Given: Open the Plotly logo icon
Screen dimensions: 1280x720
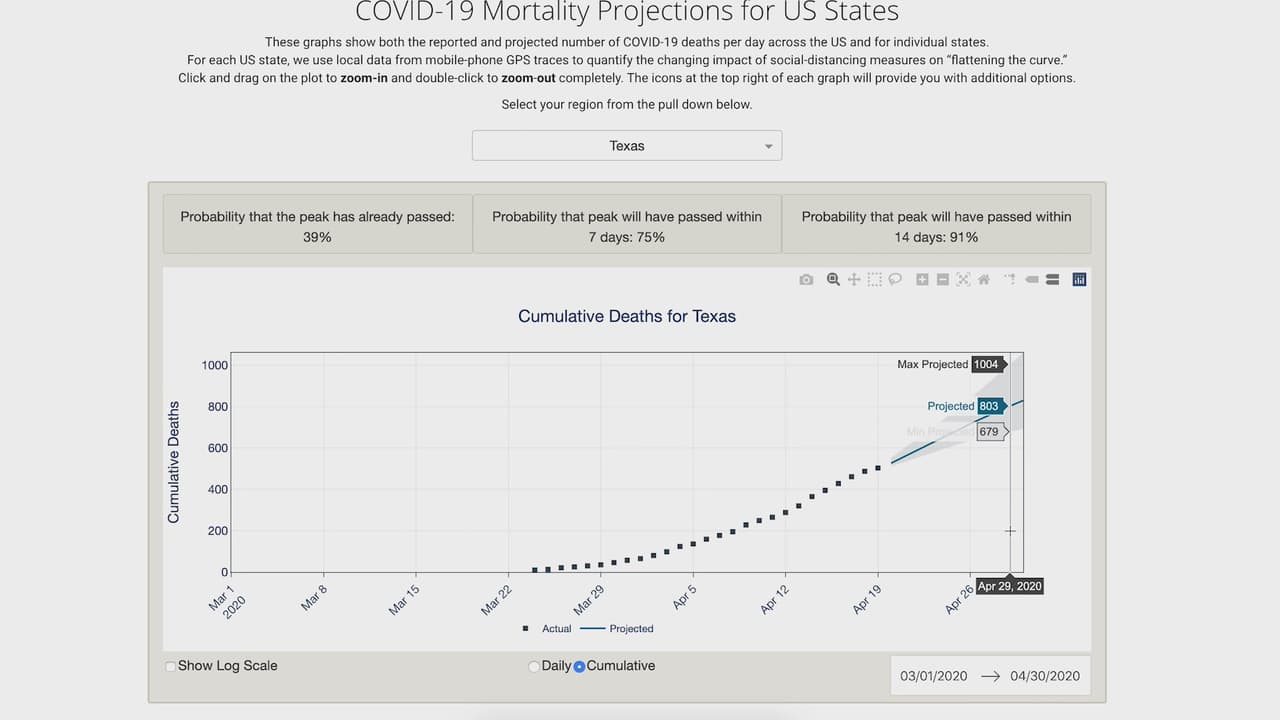Looking at the screenshot, I should (1079, 280).
